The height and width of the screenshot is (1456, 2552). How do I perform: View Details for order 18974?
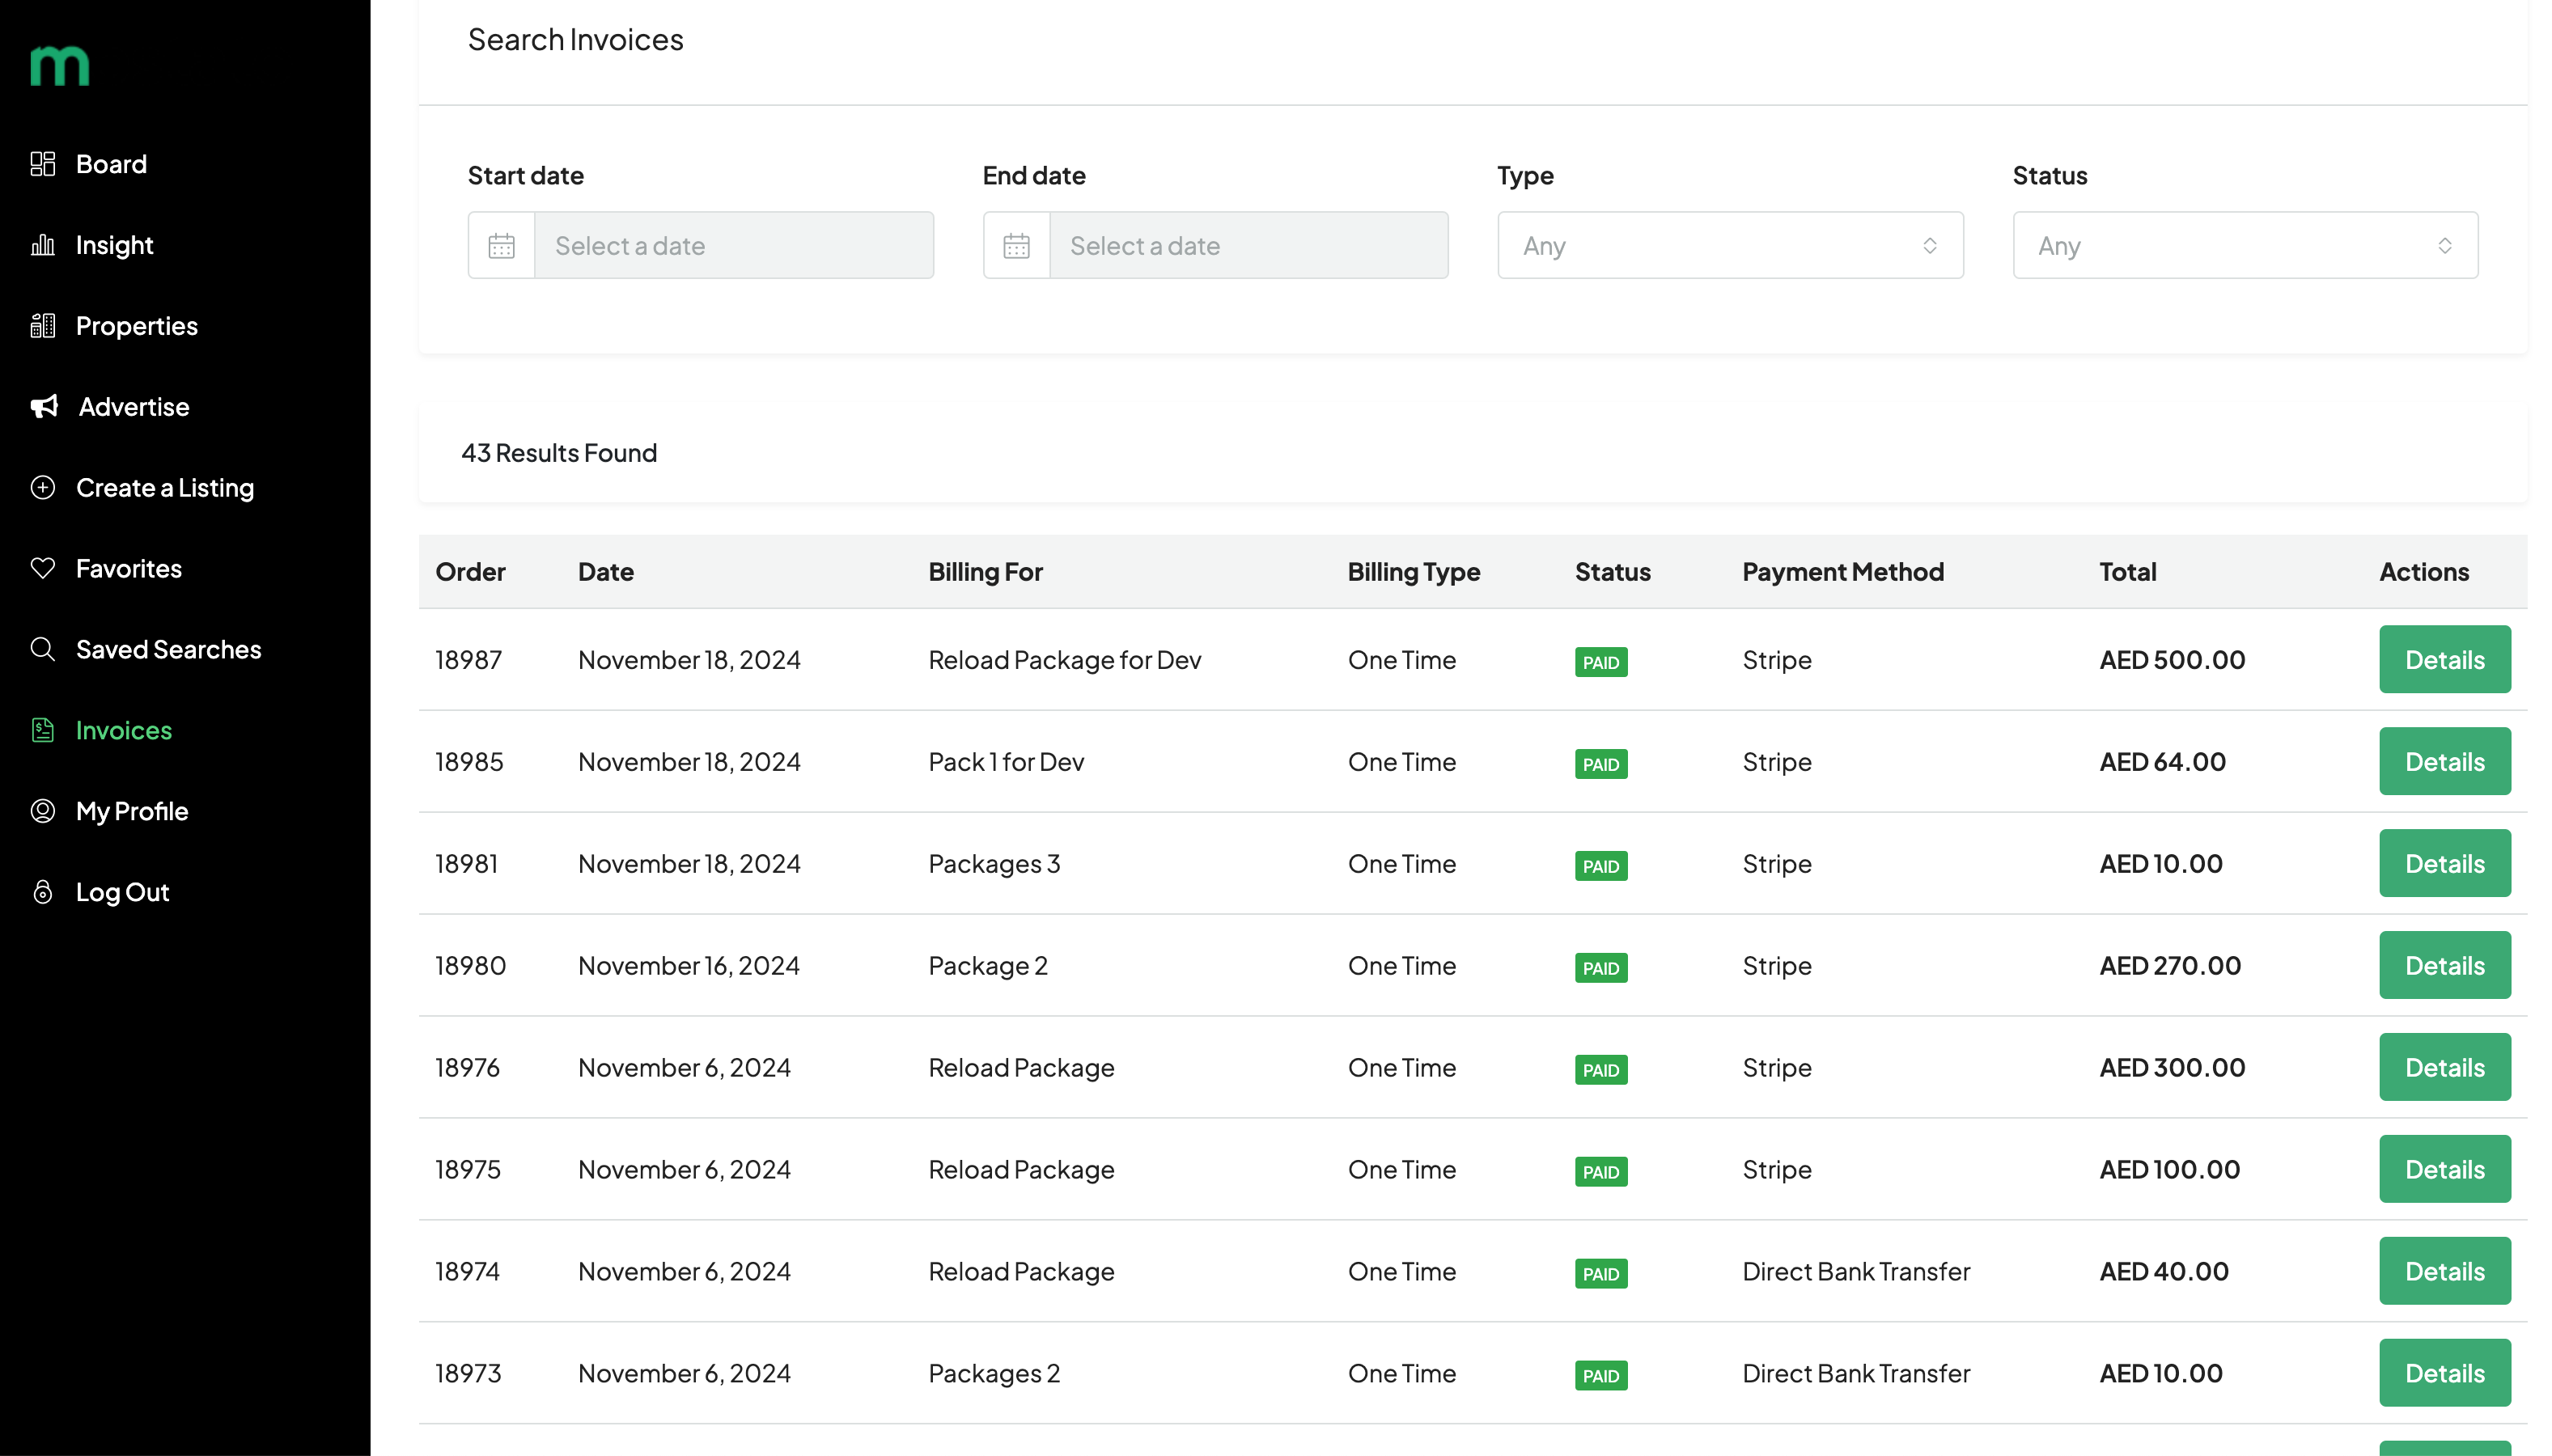pos(2445,1272)
